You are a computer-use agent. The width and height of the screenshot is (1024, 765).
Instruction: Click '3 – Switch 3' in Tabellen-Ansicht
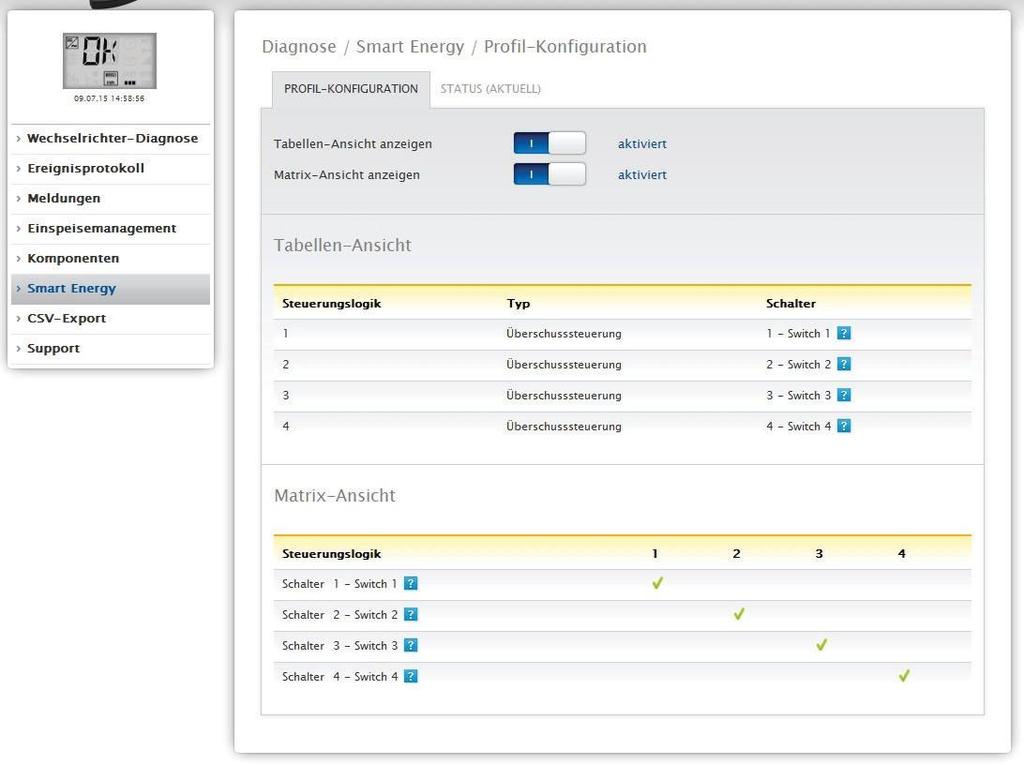(798, 395)
